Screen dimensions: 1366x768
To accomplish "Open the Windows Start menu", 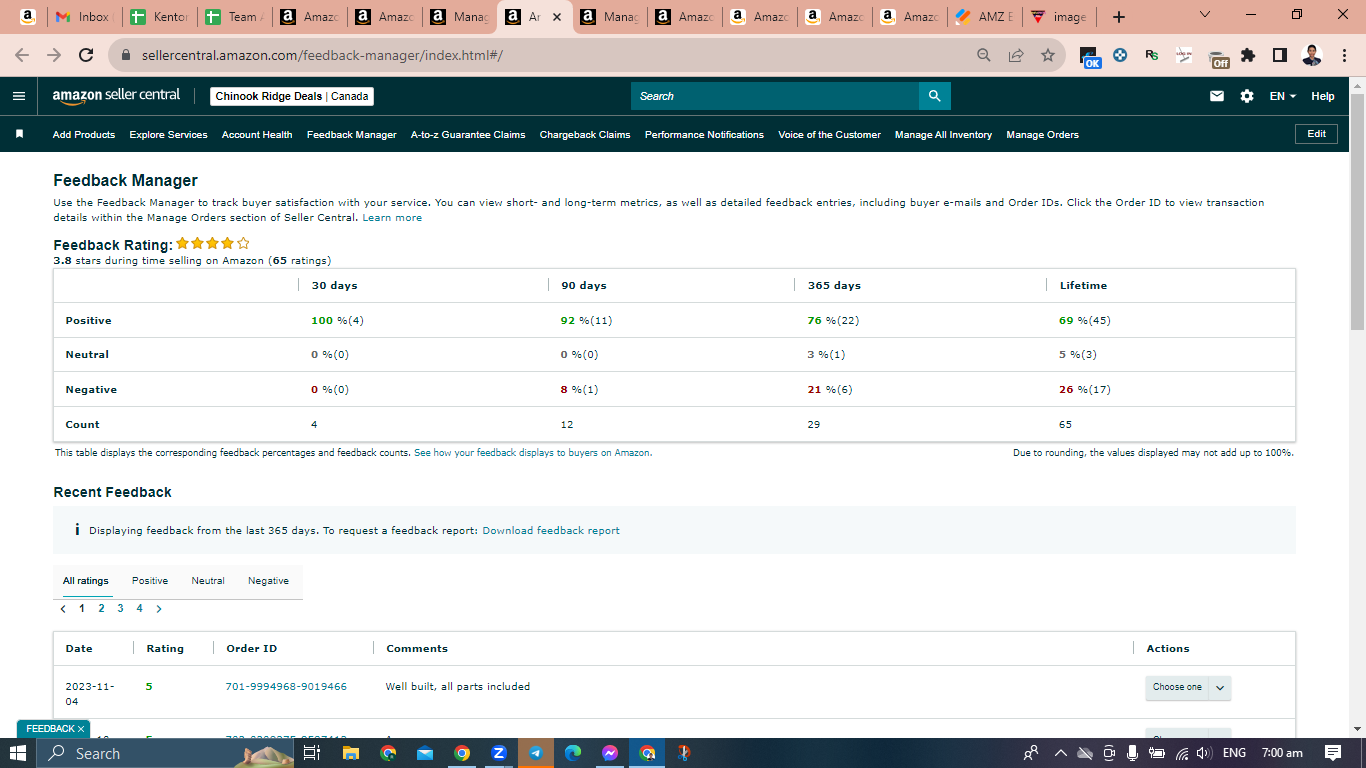I will pos(18,753).
